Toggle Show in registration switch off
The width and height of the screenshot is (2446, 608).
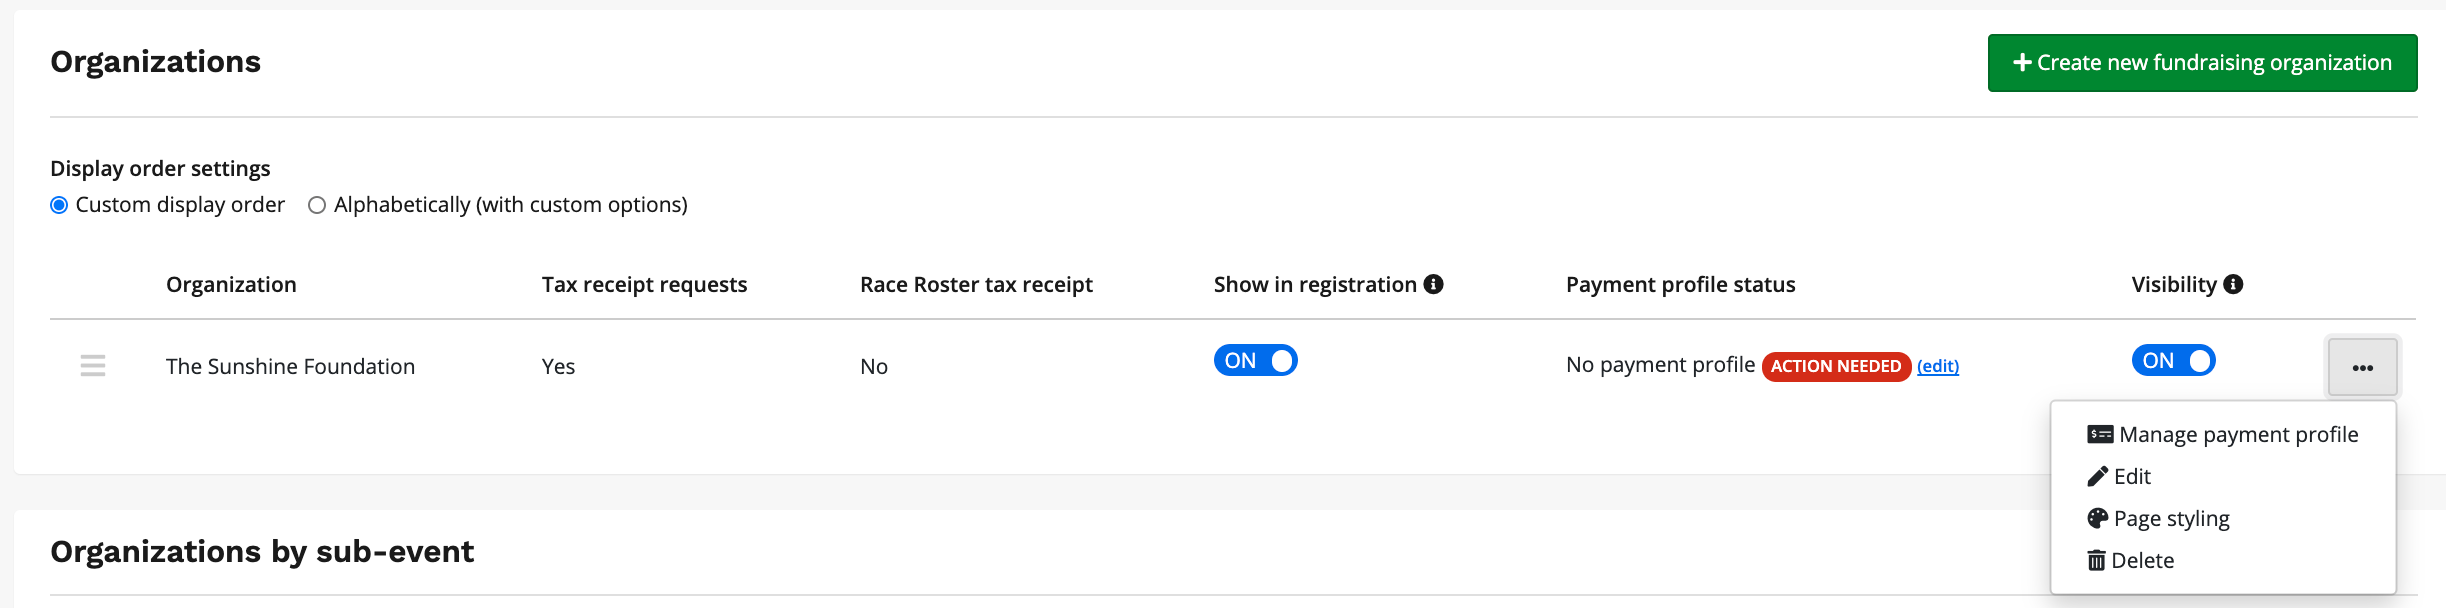pos(1255,360)
